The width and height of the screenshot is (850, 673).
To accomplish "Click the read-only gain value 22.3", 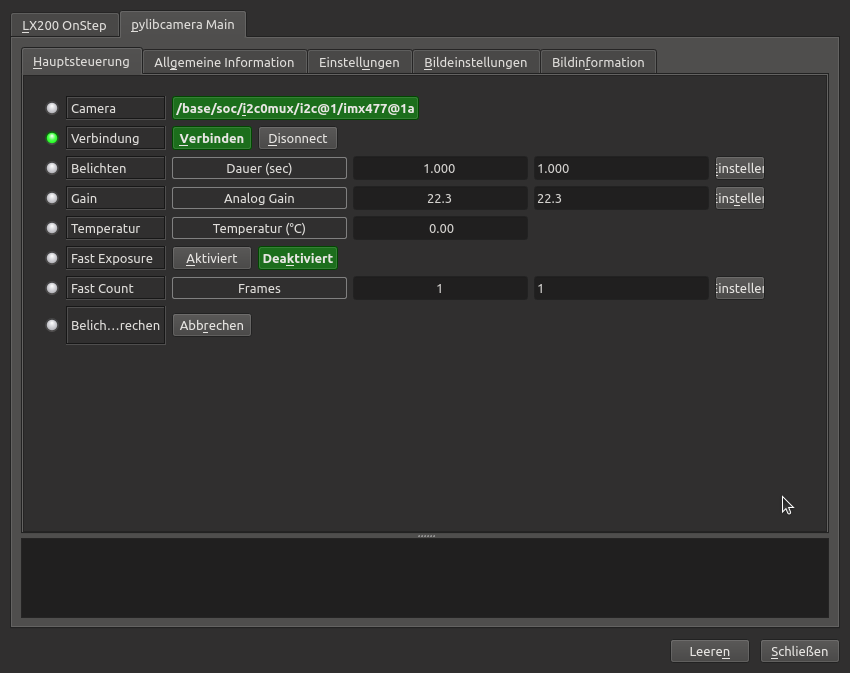I will tap(440, 198).
